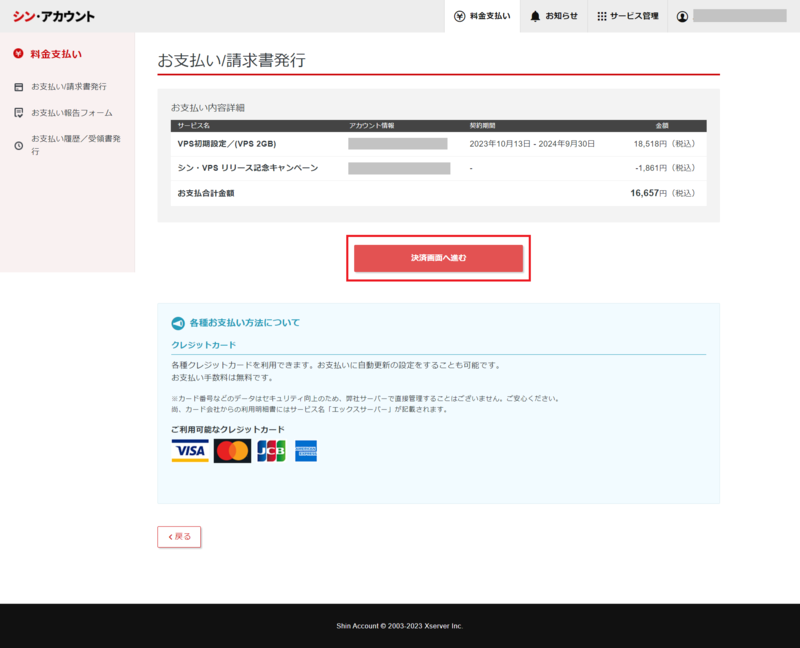Click the シン・アカウント logo
Viewport: 800px width, 648px height.
(56, 15)
